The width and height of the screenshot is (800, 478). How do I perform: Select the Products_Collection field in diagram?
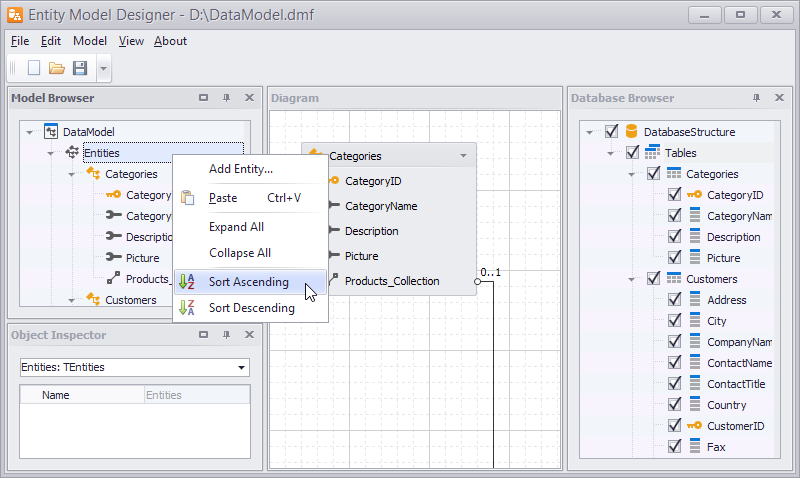pyautogui.click(x=391, y=281)
